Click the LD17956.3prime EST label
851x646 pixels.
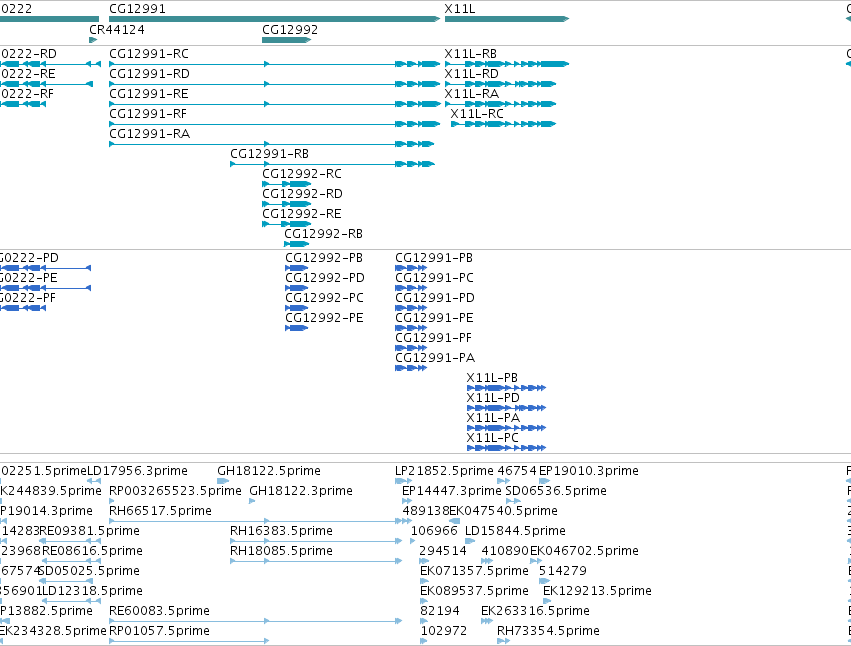click(x=137, y=471)
